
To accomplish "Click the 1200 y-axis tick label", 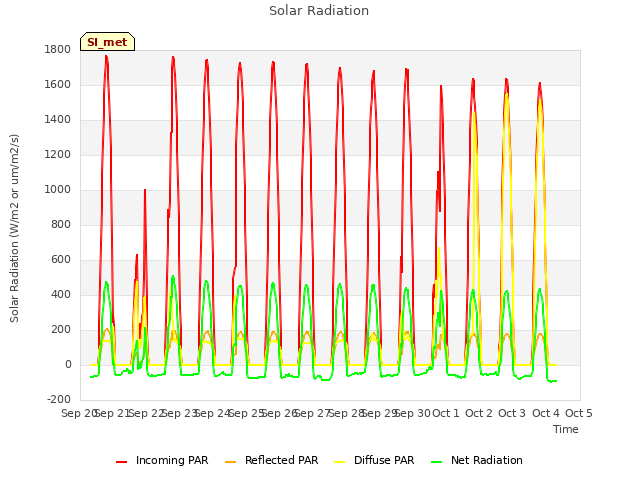I will 58,155.
